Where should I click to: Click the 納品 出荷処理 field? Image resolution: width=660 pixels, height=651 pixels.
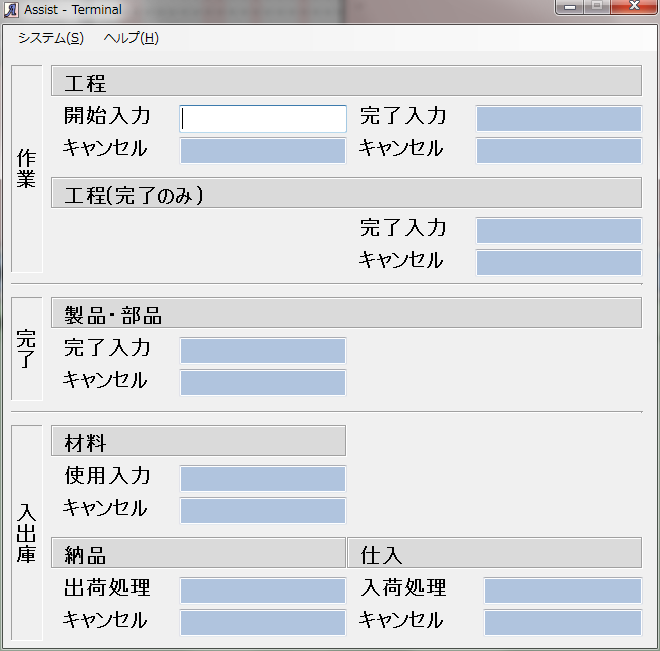tap(263, 590)
